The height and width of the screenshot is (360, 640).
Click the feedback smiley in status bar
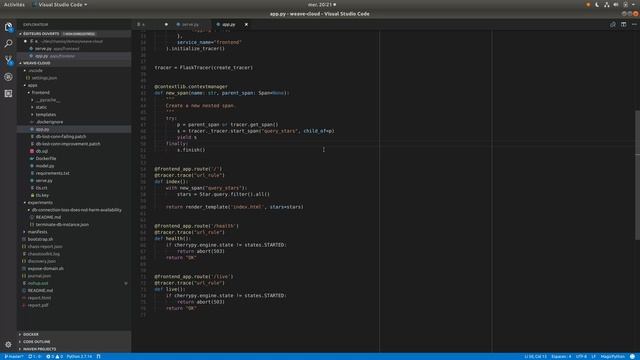point(632,356)
